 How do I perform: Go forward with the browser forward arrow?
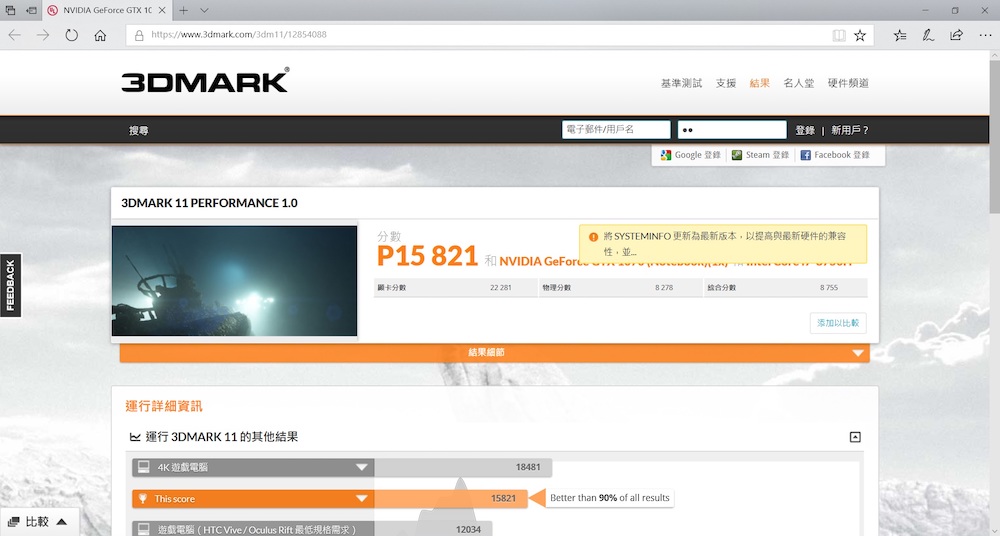point(43,35)
